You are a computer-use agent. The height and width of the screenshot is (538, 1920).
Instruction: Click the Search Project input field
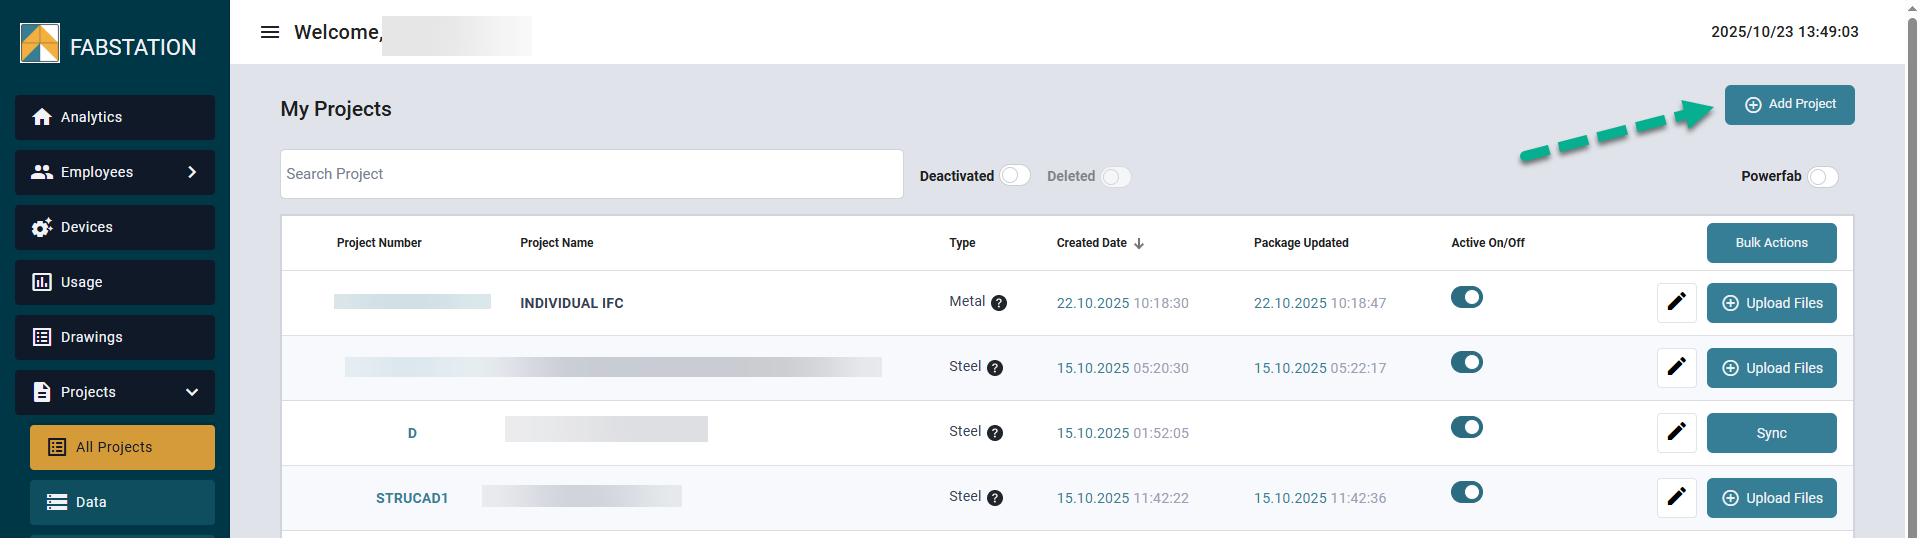tap(591, 174)
